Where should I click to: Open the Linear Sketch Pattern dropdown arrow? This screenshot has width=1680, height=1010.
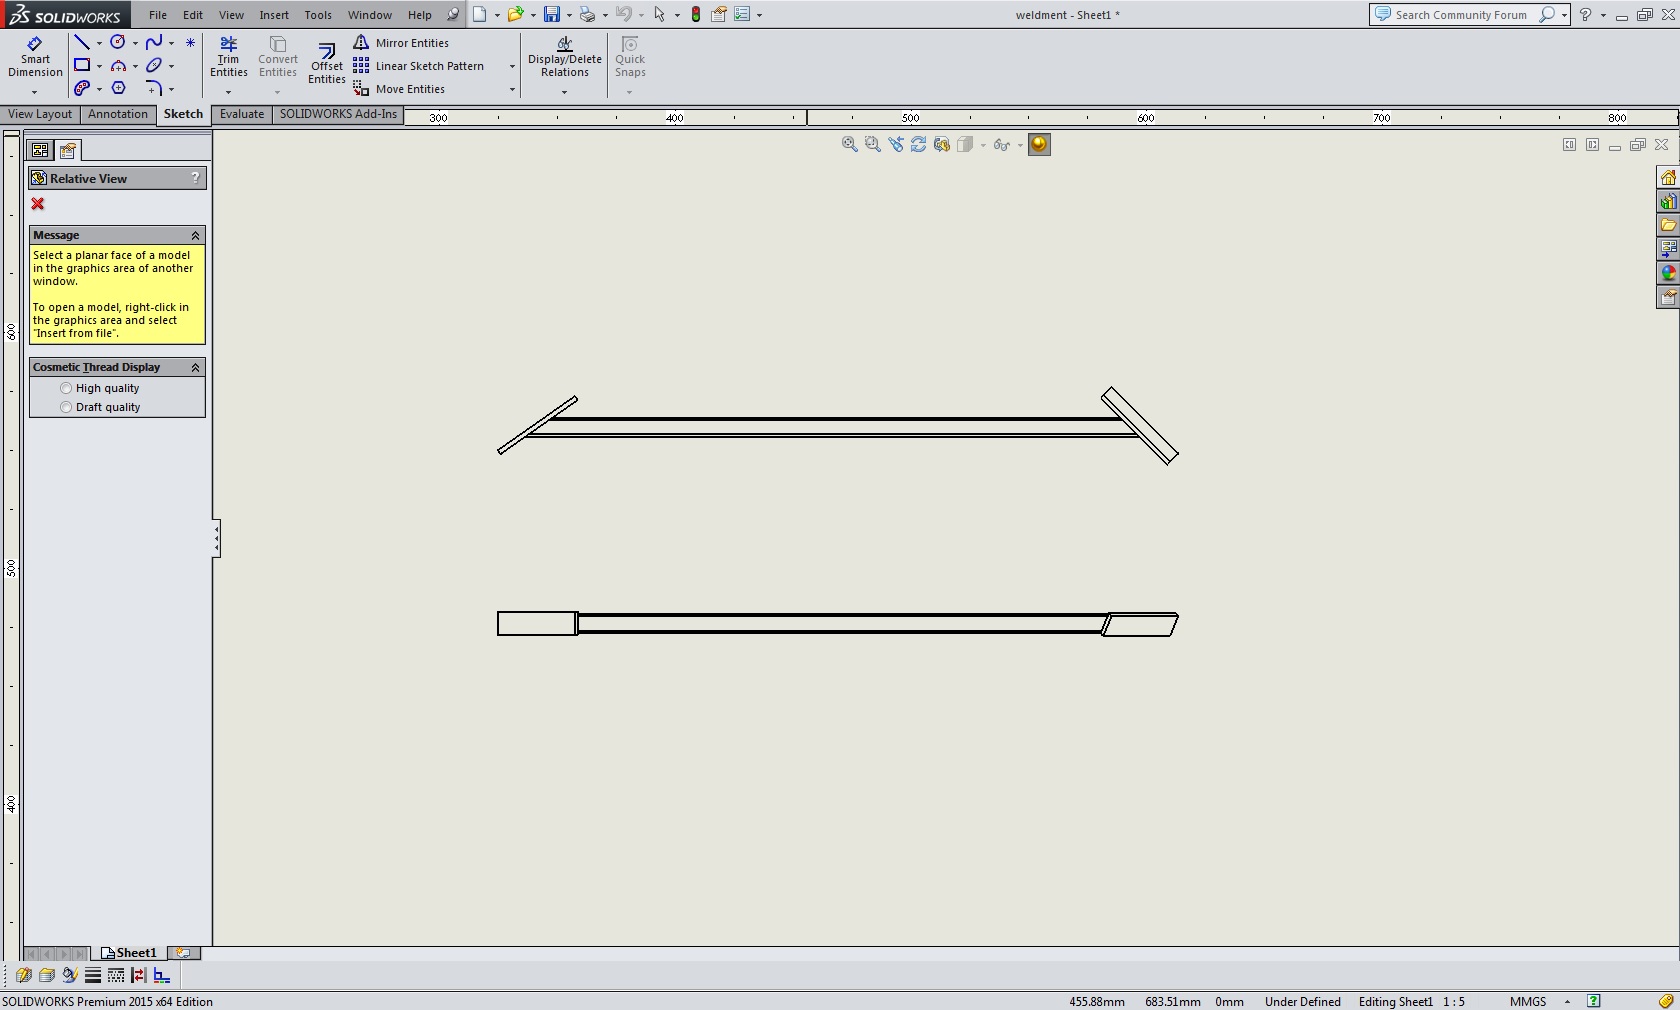click(512, 66)
